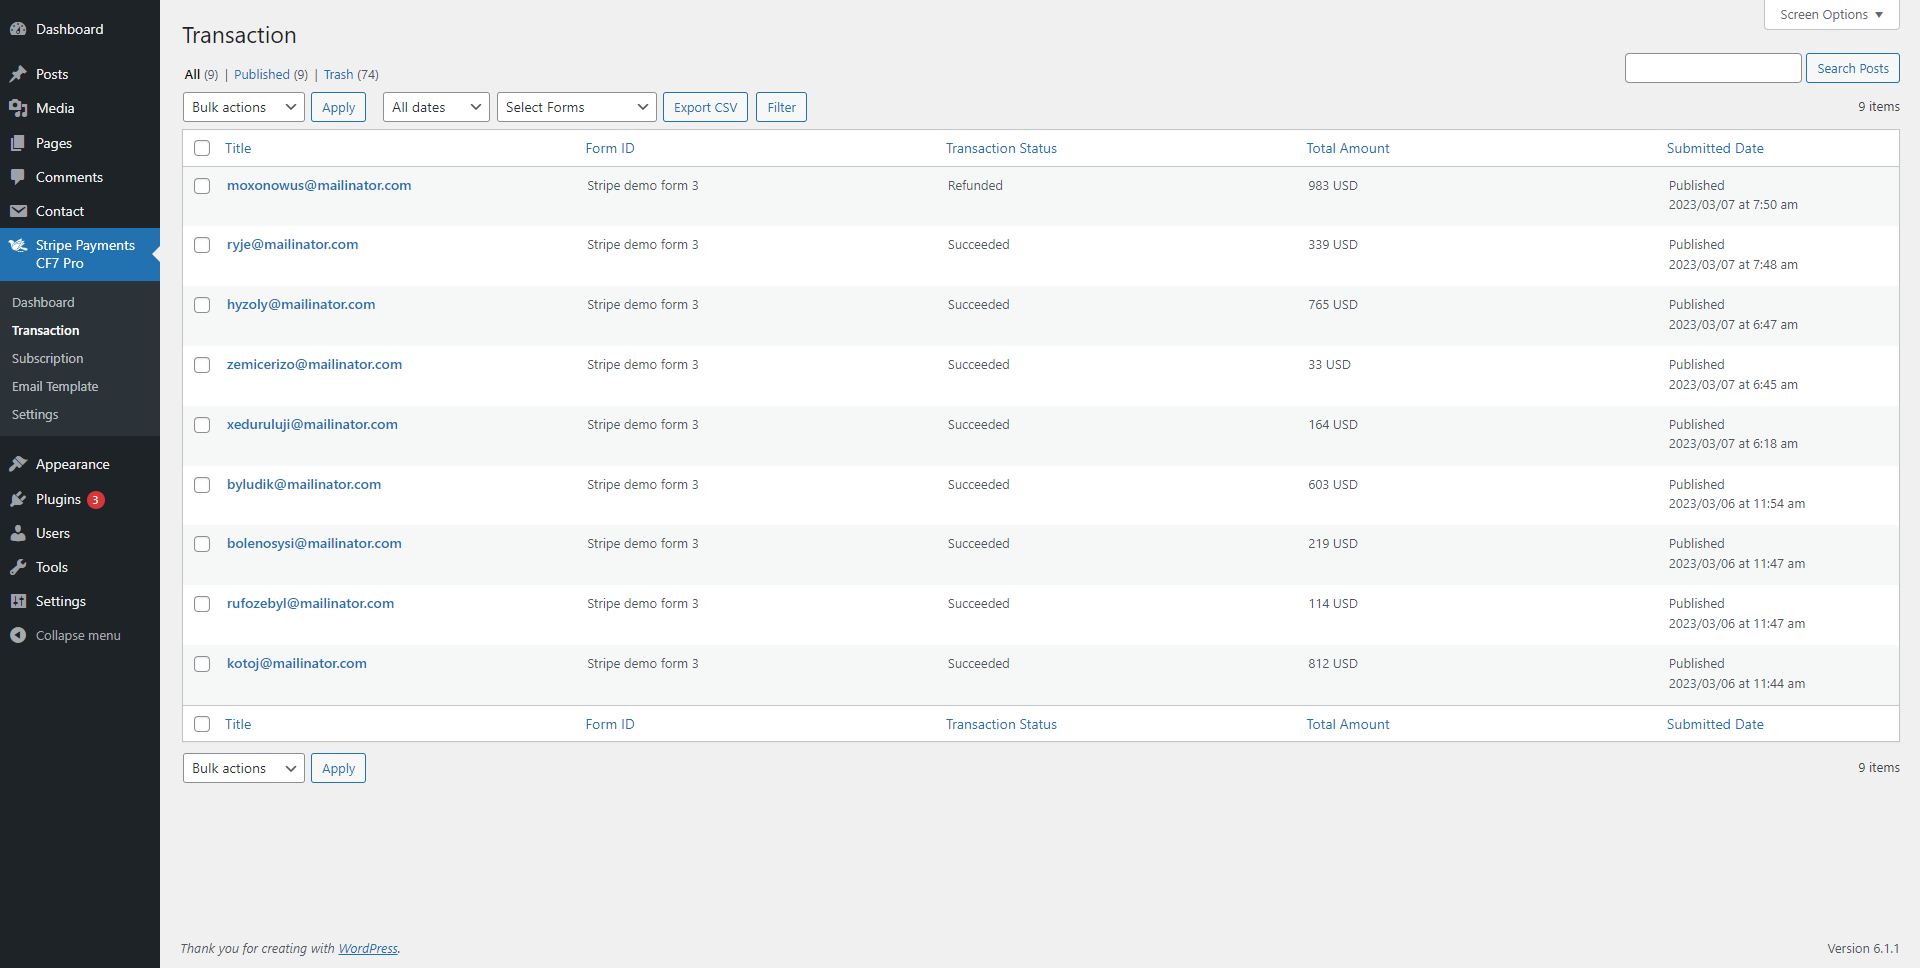Click the Collapse menu arrow icon
Viewport: 1920px width, 968px height.
(x=18, y=635)
